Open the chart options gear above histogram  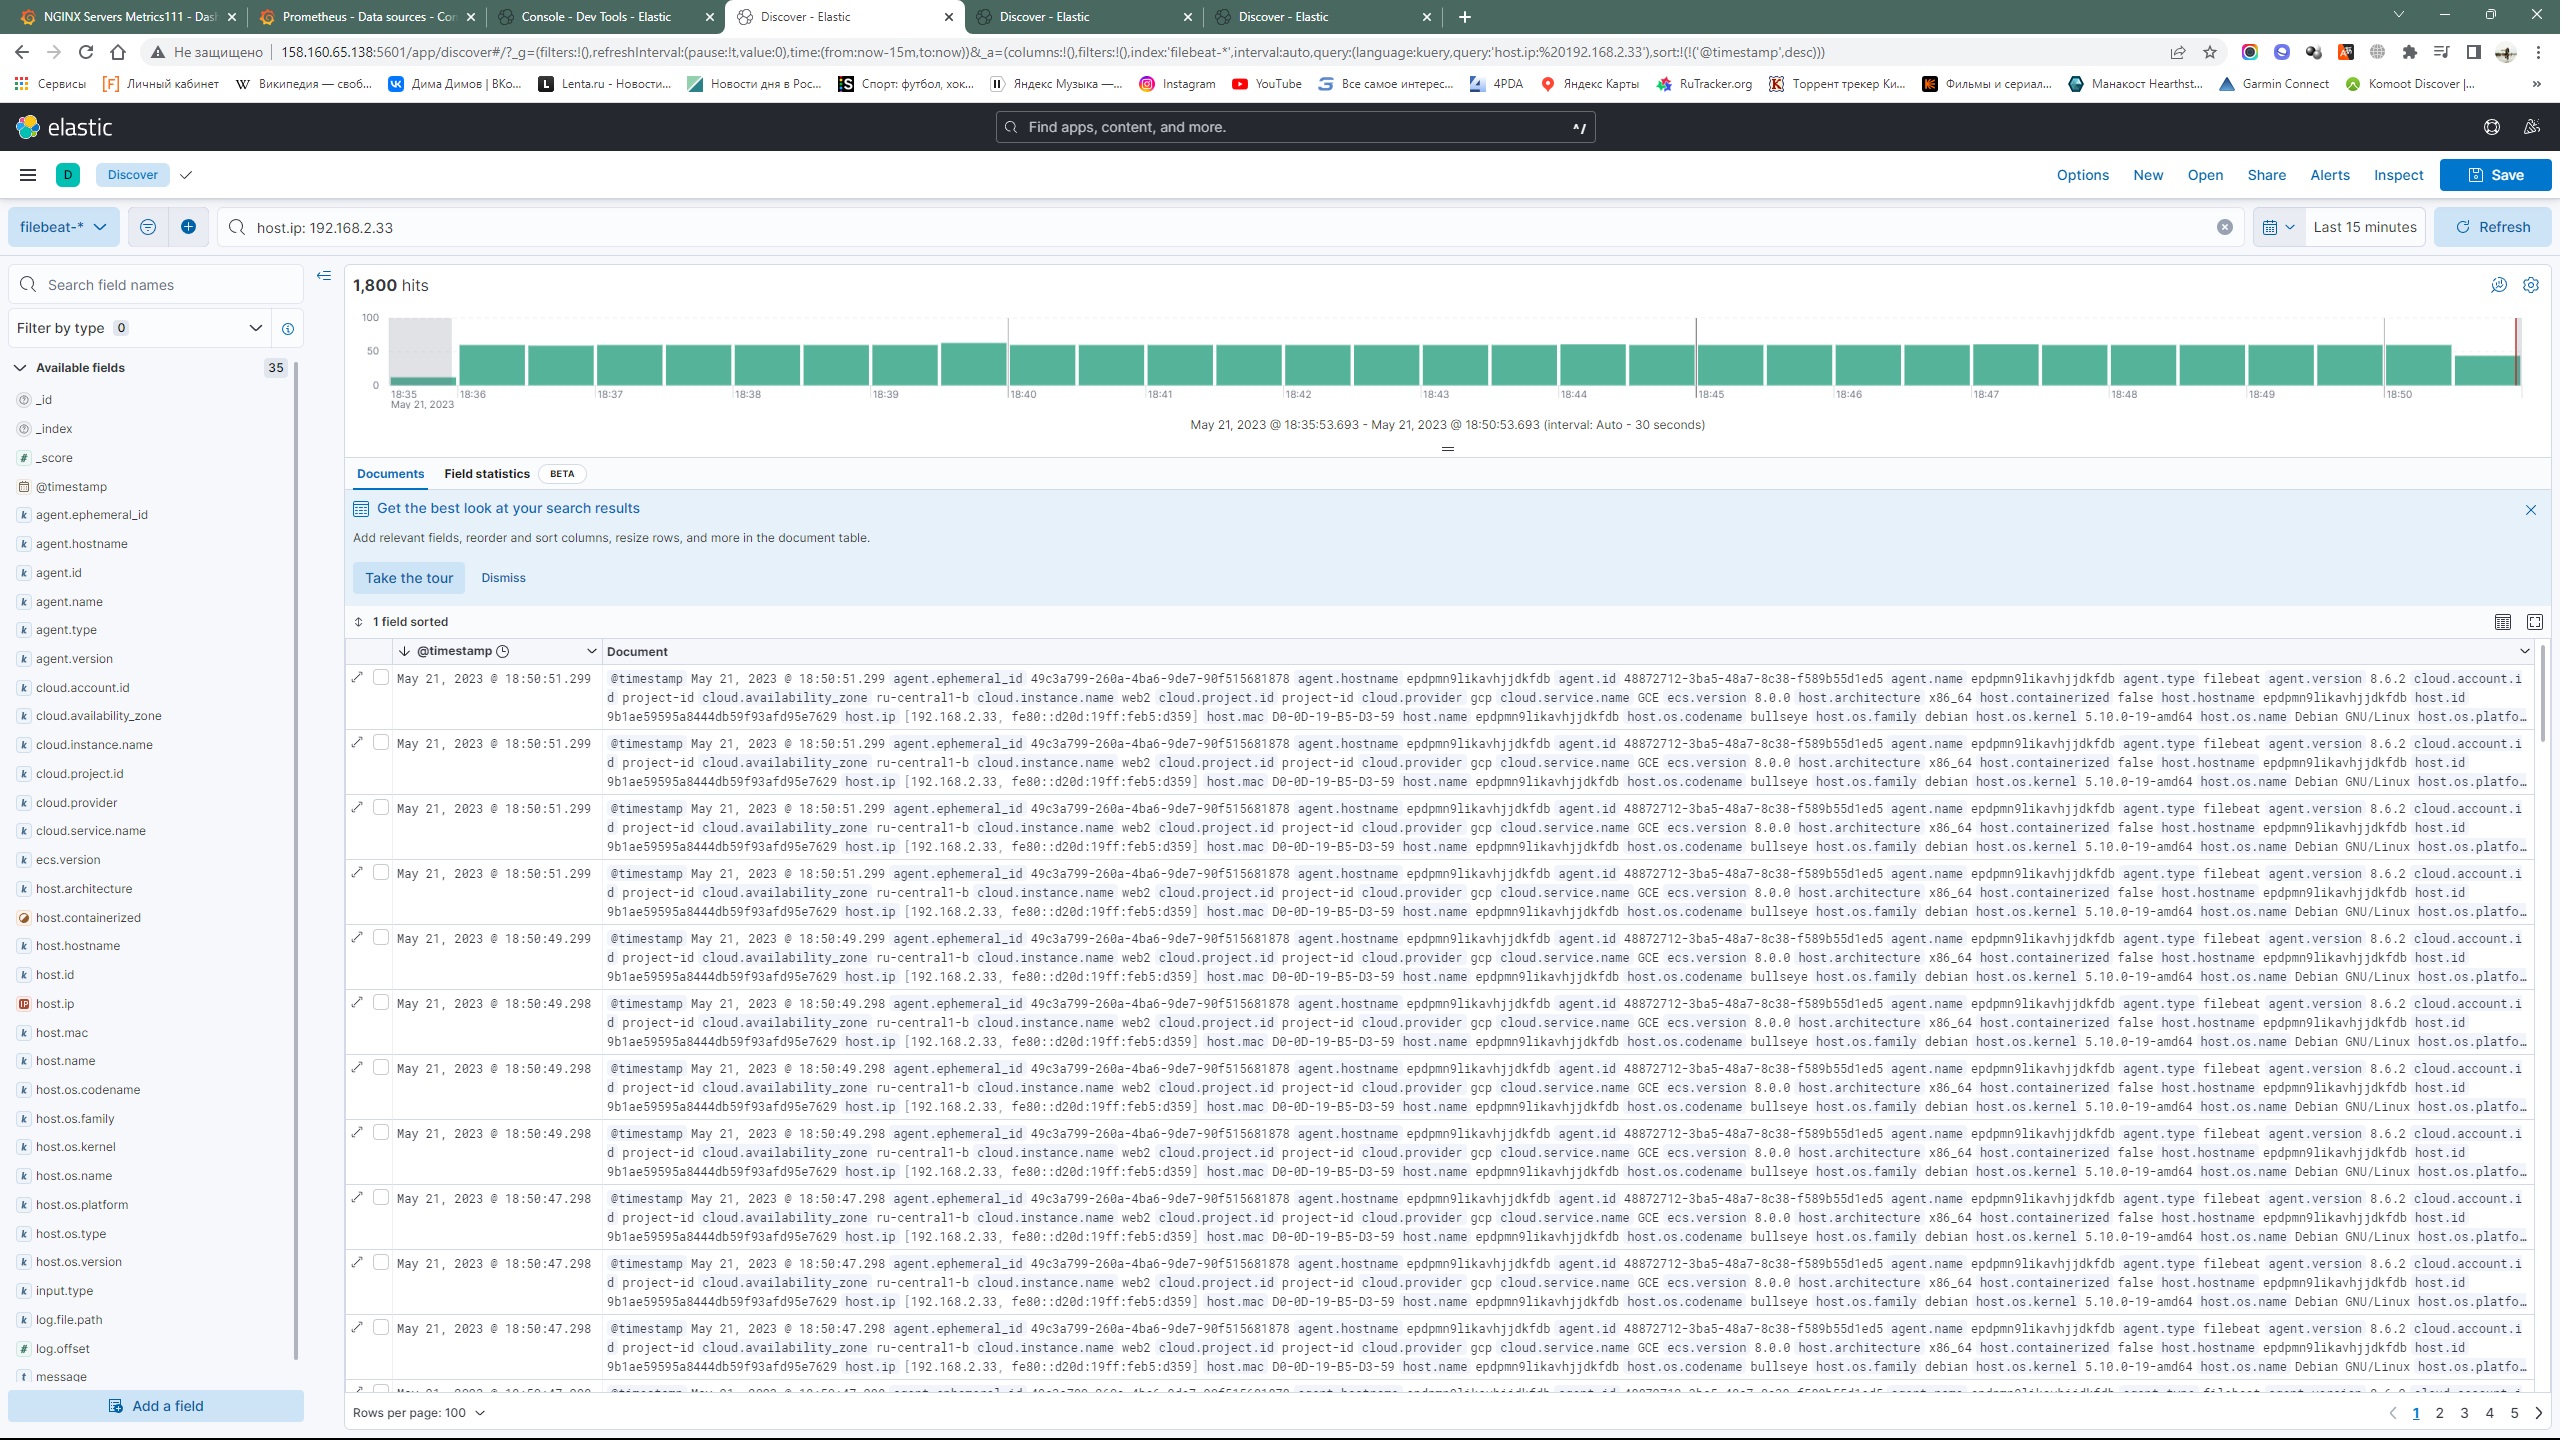click(2531, 285)
